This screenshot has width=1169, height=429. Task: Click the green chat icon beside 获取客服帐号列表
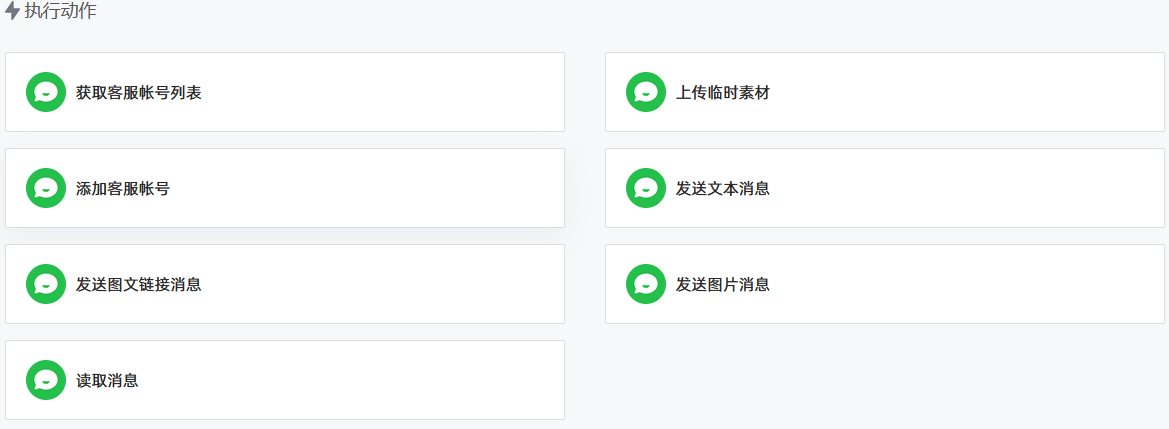click(46, 92)
